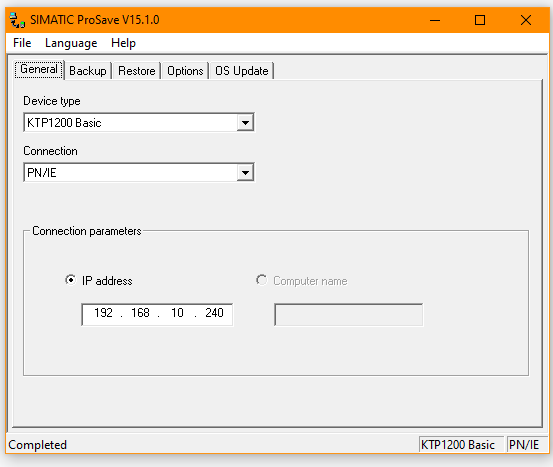The width and height of the screenshot is (553, 467).
Task: Select the IP address radio button
Action: click(71, 280)
